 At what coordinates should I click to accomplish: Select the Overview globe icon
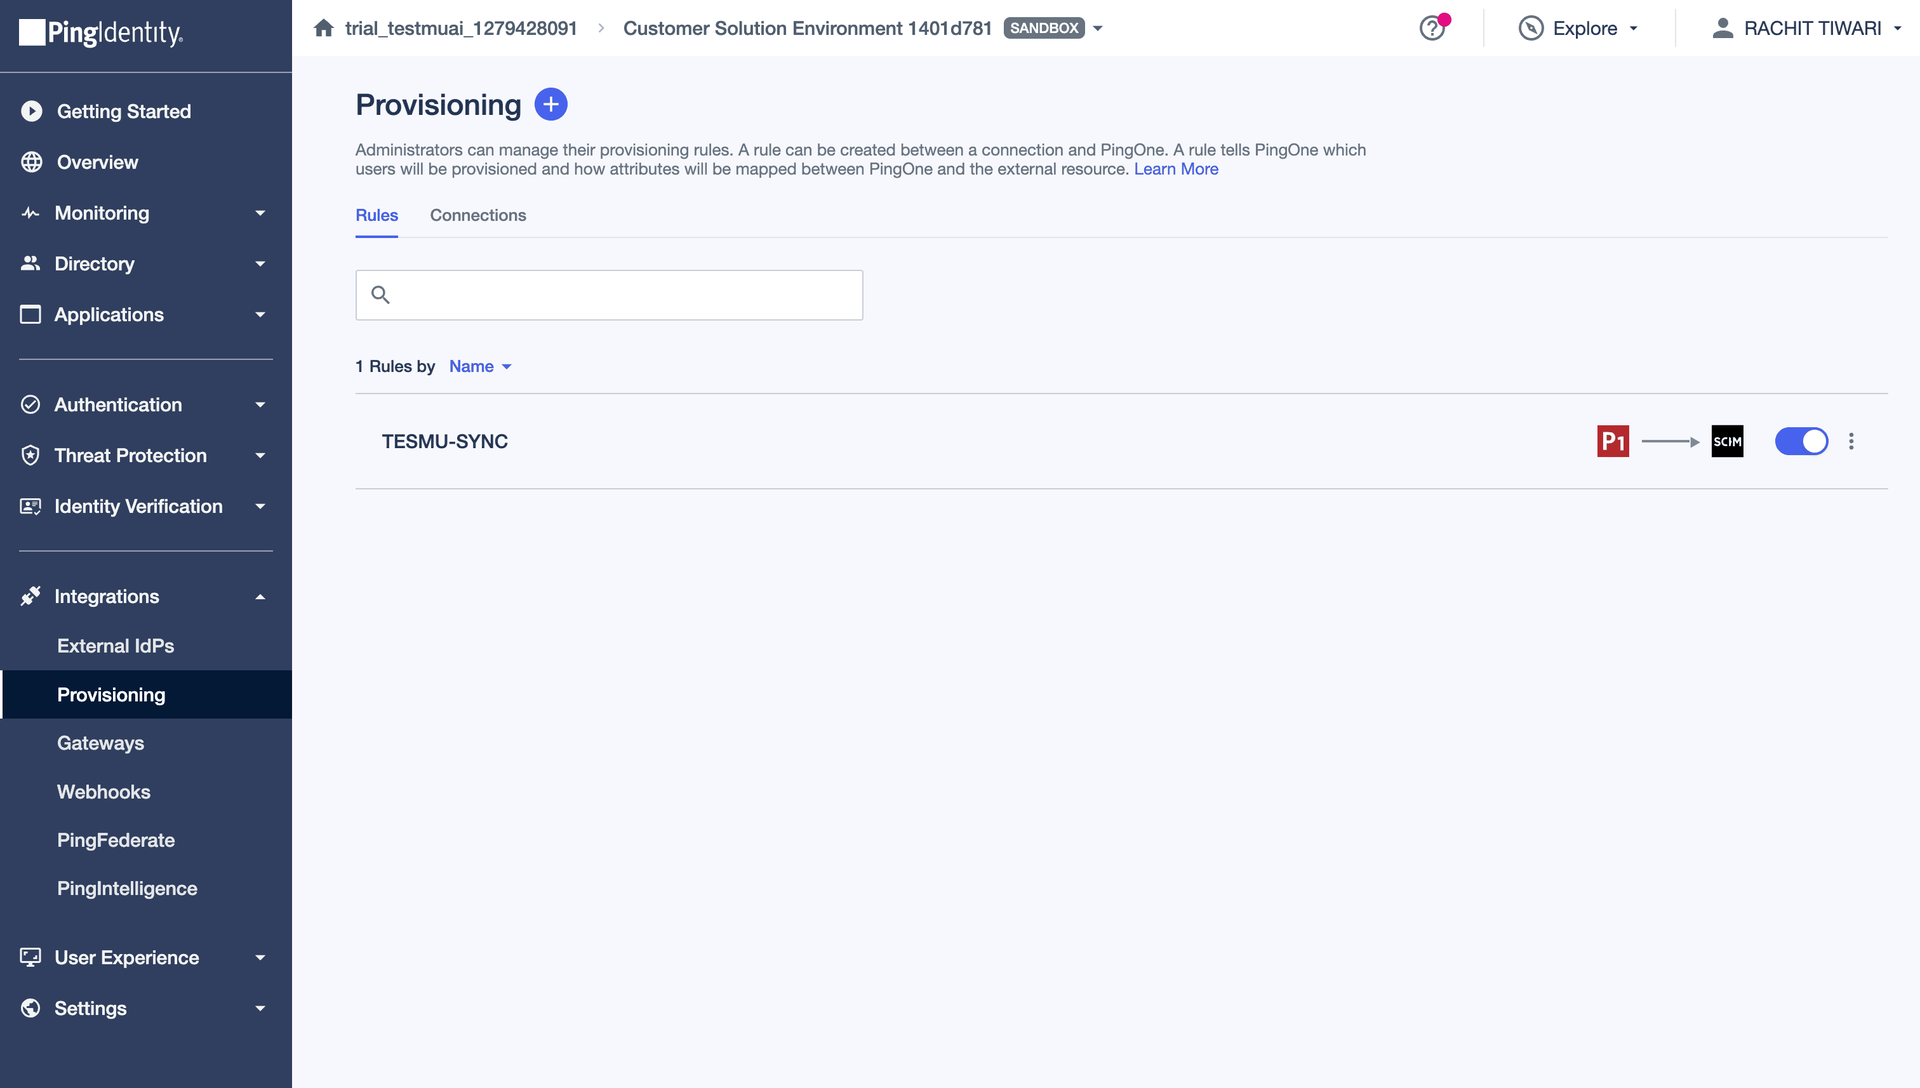pos(31,162)
